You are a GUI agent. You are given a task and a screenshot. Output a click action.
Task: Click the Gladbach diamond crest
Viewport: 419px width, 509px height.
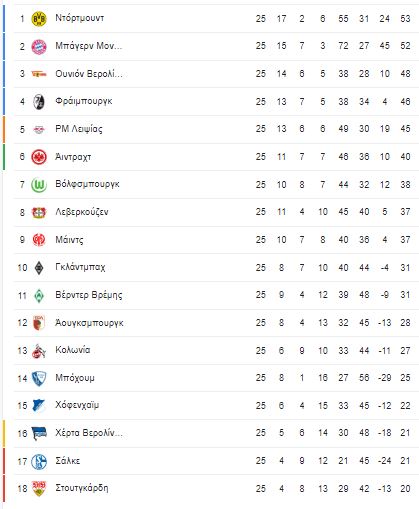pos(39,268)
